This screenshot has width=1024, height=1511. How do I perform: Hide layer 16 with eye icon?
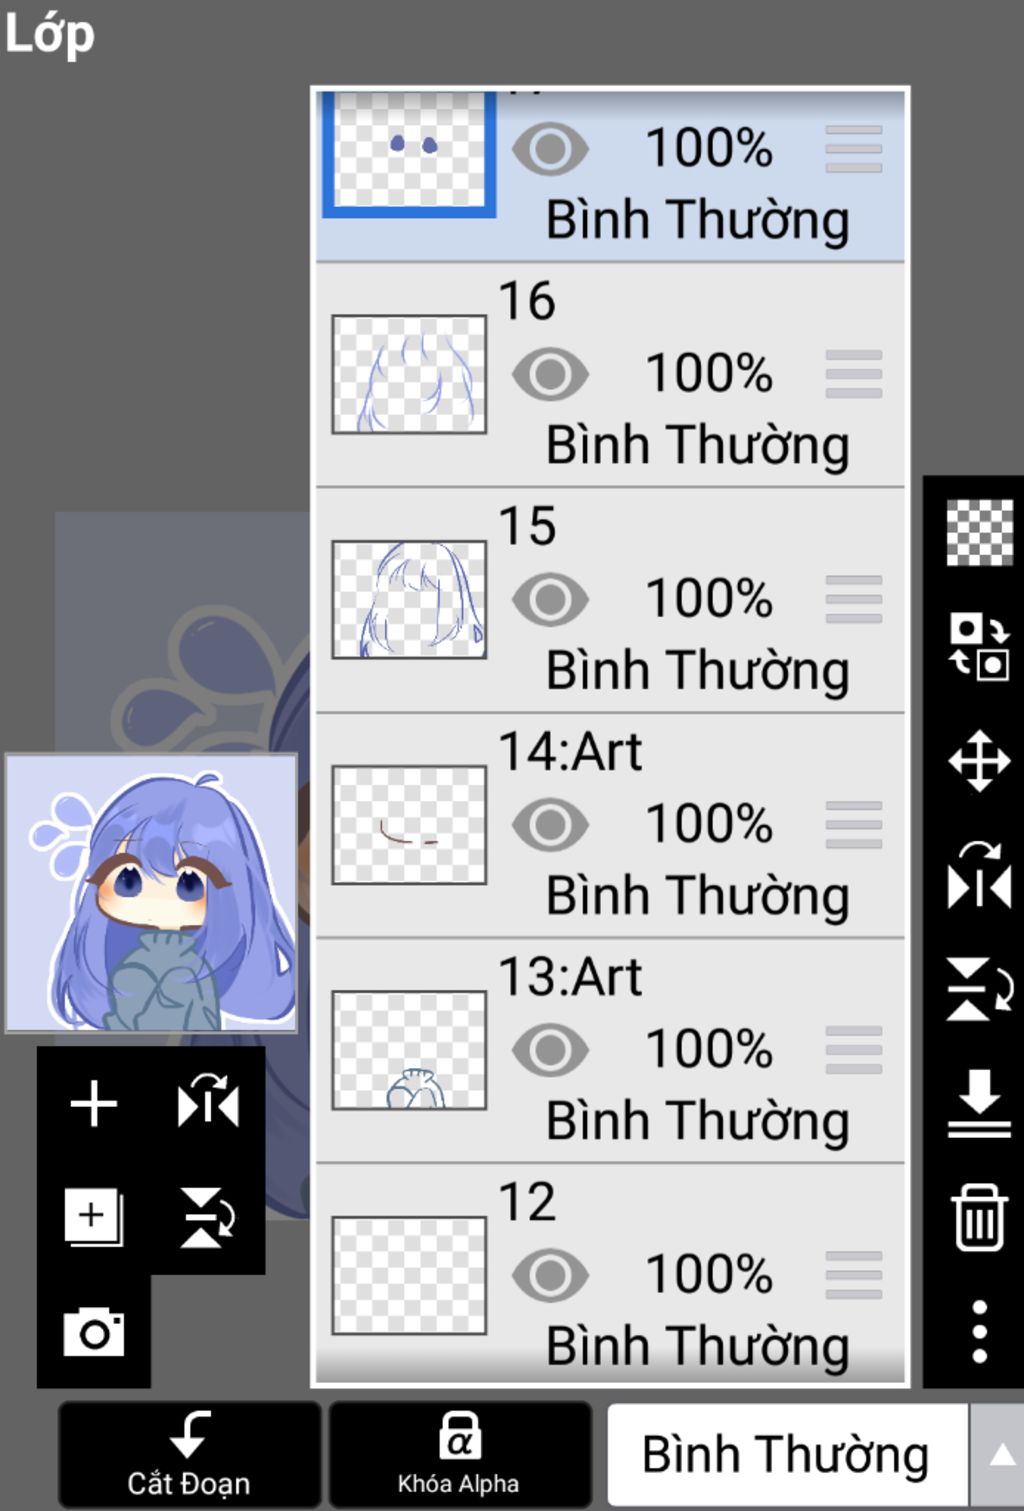click(x=550, y=375)
